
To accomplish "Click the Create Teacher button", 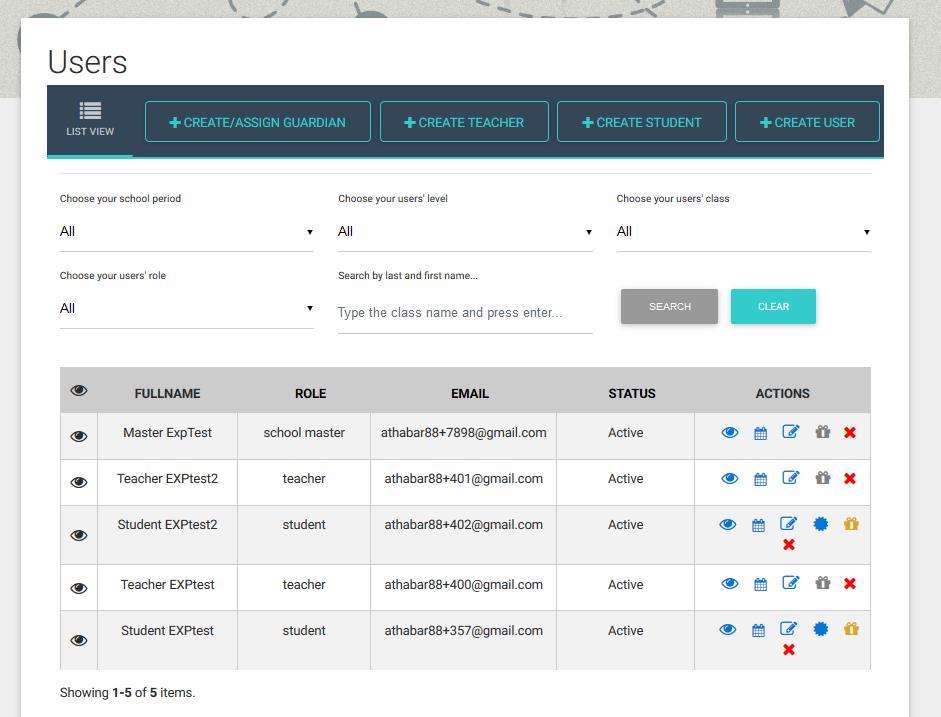I will [x=464, y=122].
